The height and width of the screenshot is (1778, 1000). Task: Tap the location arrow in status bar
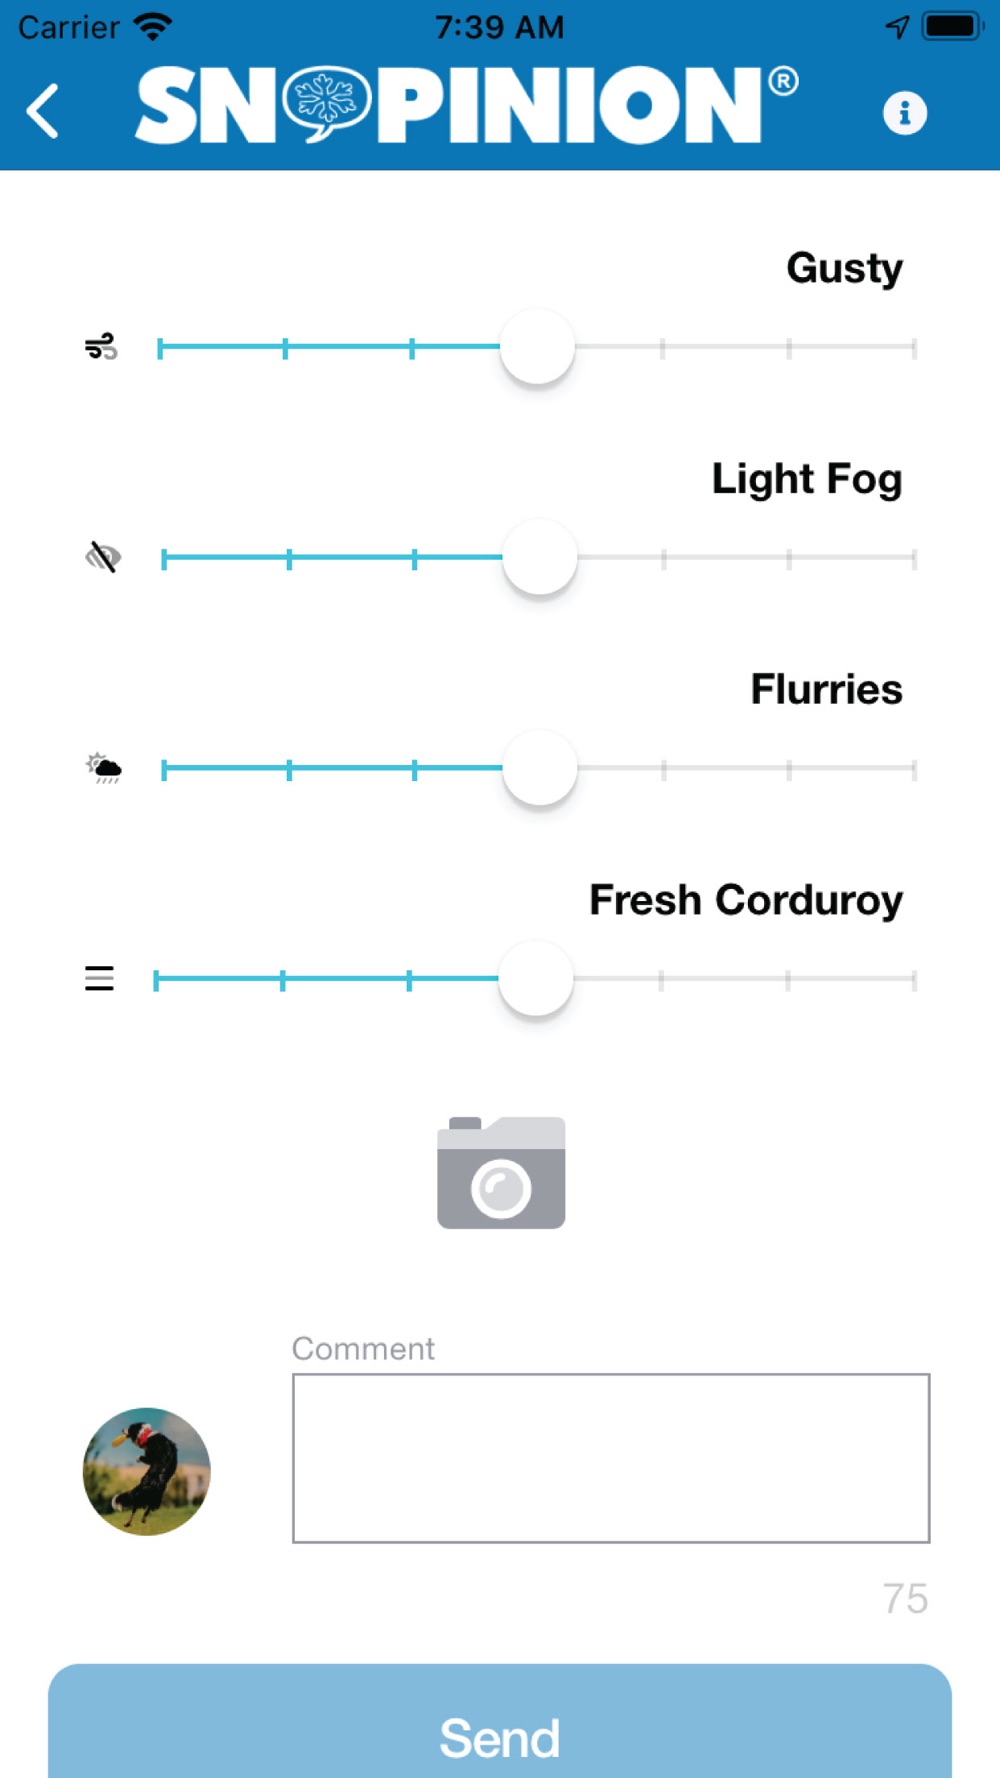[x=897, y=27]
